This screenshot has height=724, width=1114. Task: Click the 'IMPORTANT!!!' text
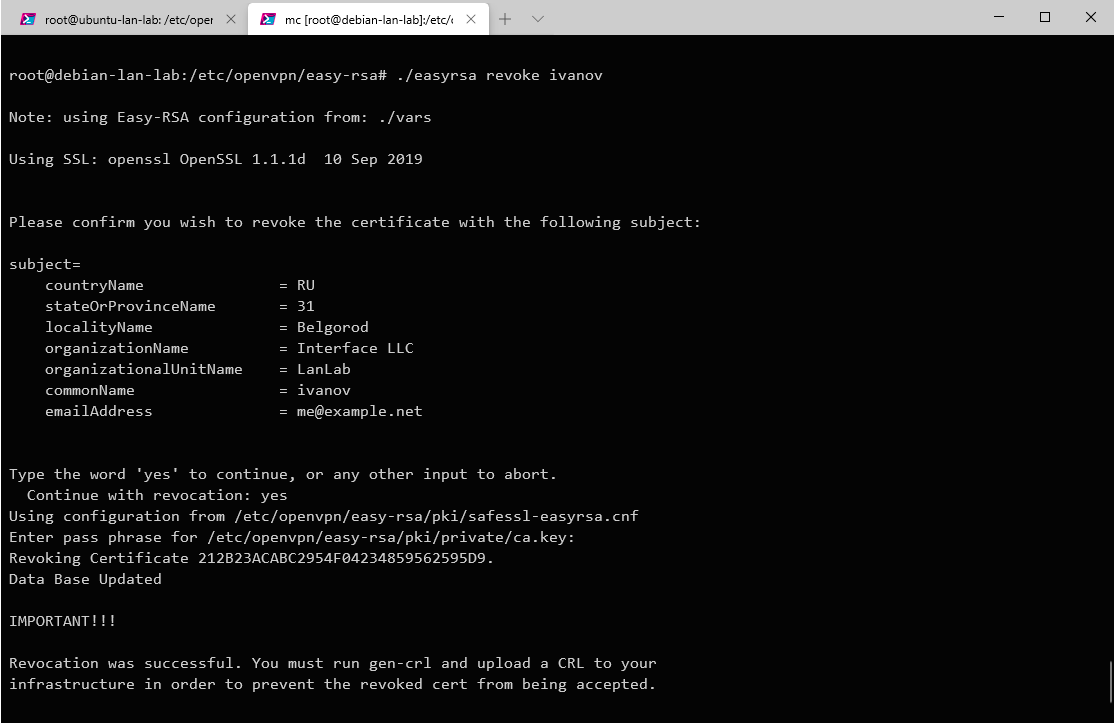point(63,621)
